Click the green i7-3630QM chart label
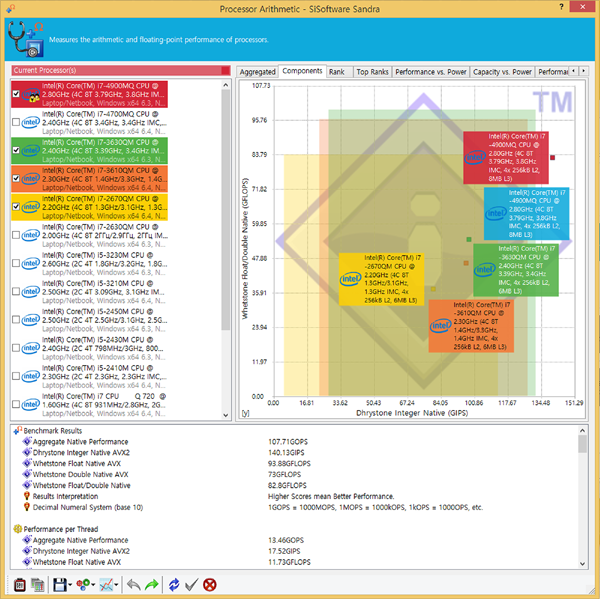600x599 pixels. tap(516, 270)
